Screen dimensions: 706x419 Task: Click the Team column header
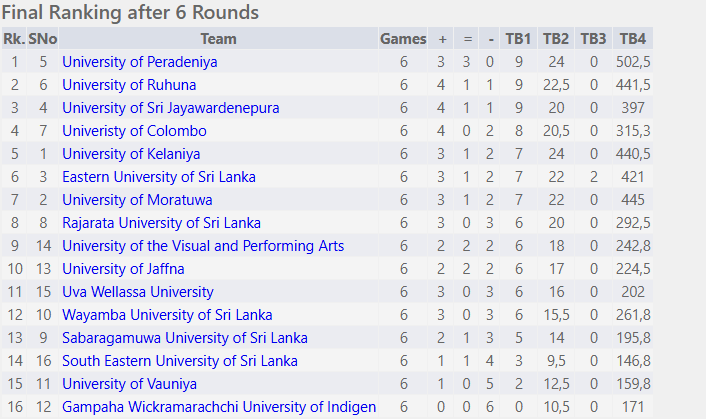click(x=218, y=39)
